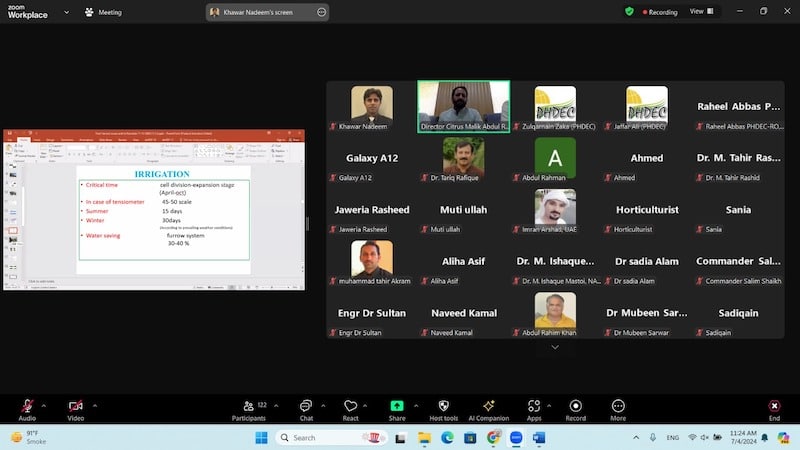This screenshot has height=450, width=800.
Task: Show more participants with the down chevron
Action: click(555, 347)
